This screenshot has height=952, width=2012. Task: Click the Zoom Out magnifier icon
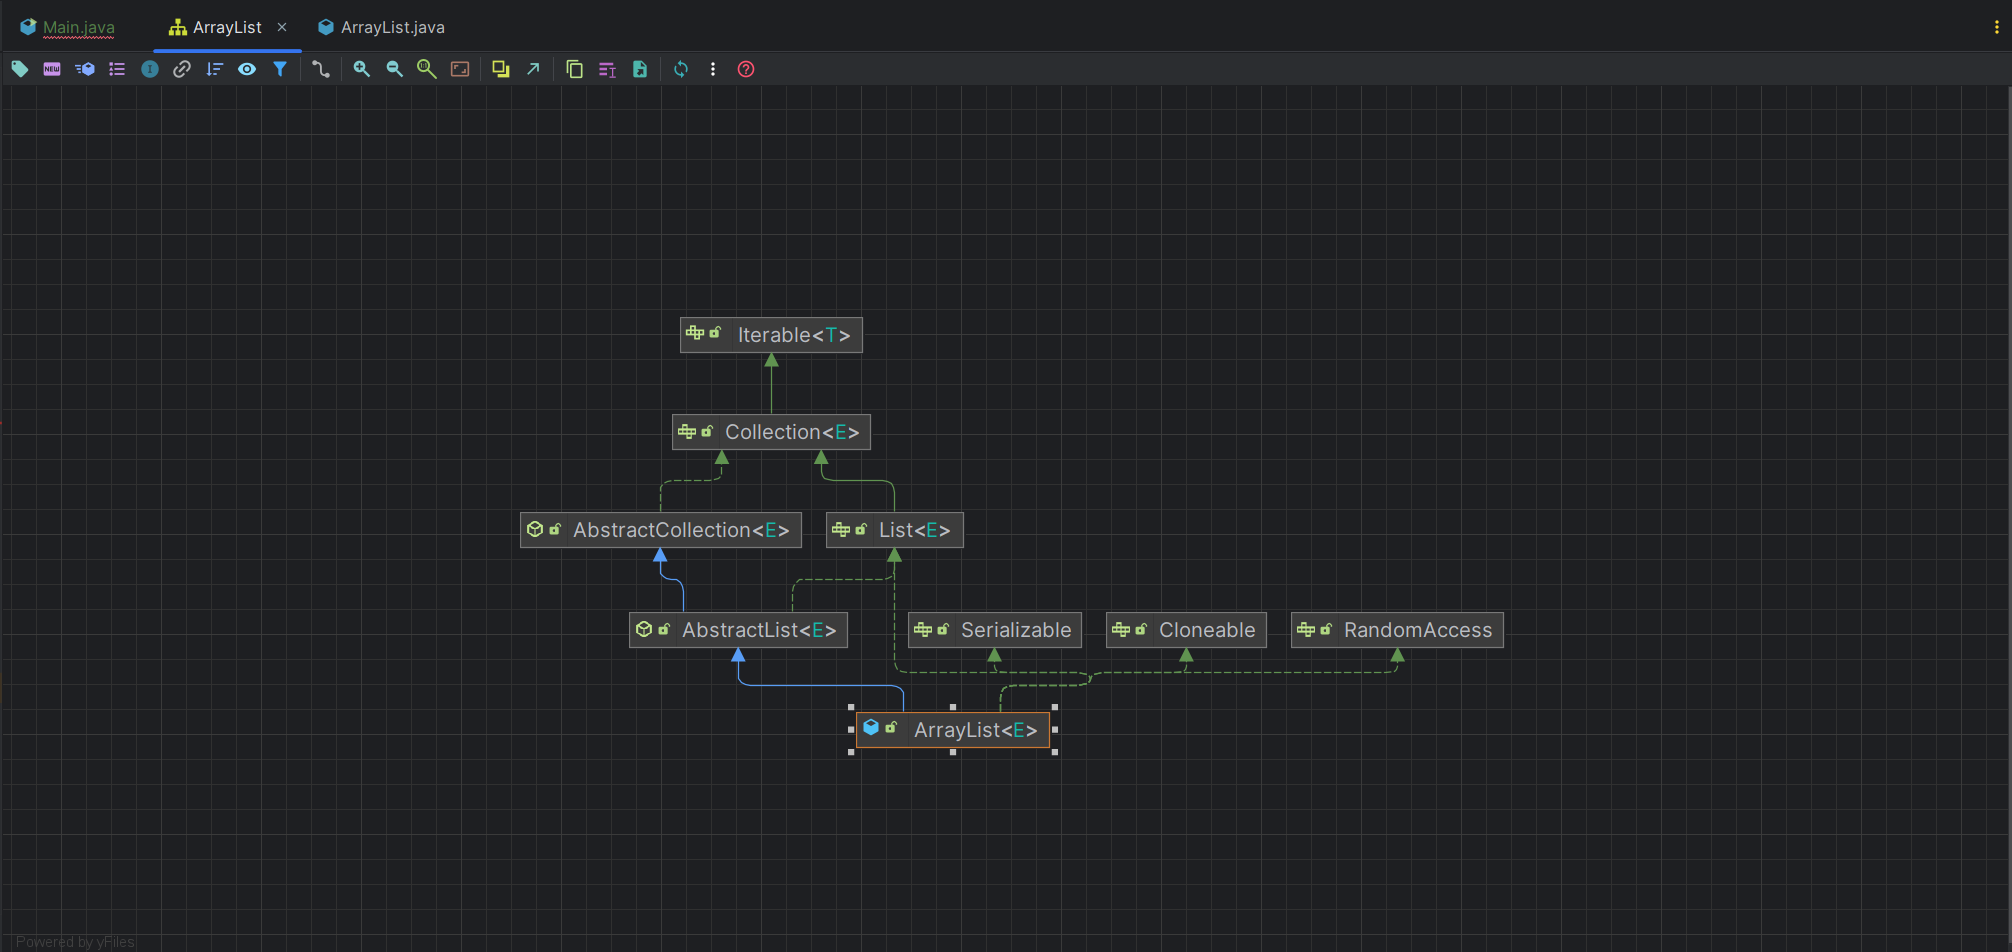(395, 69)
